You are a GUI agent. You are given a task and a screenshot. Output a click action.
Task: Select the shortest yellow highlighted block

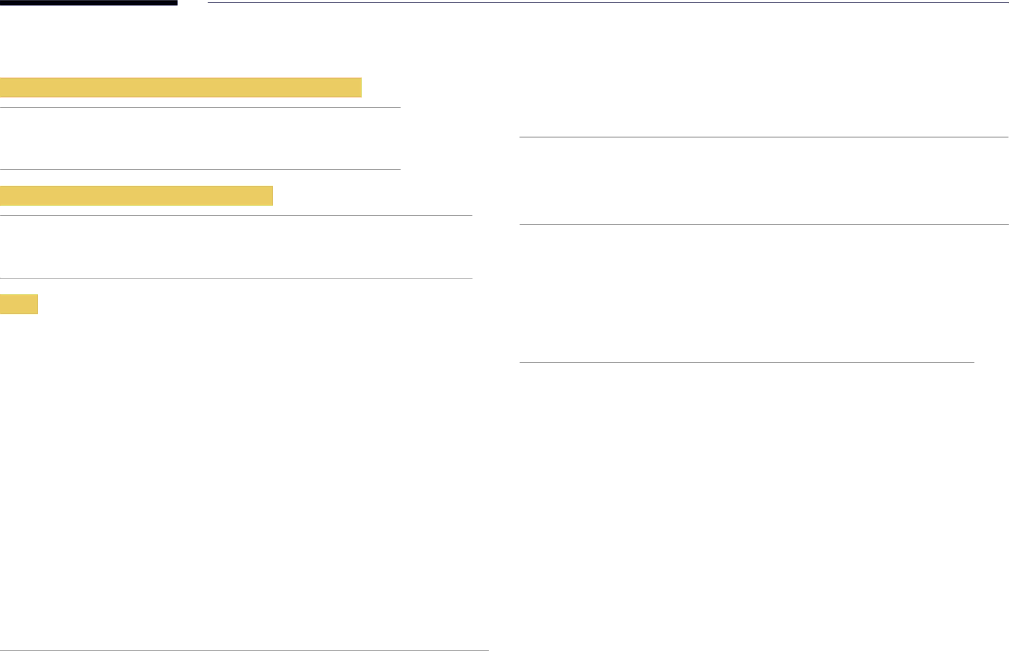click(x=19, y=304)
